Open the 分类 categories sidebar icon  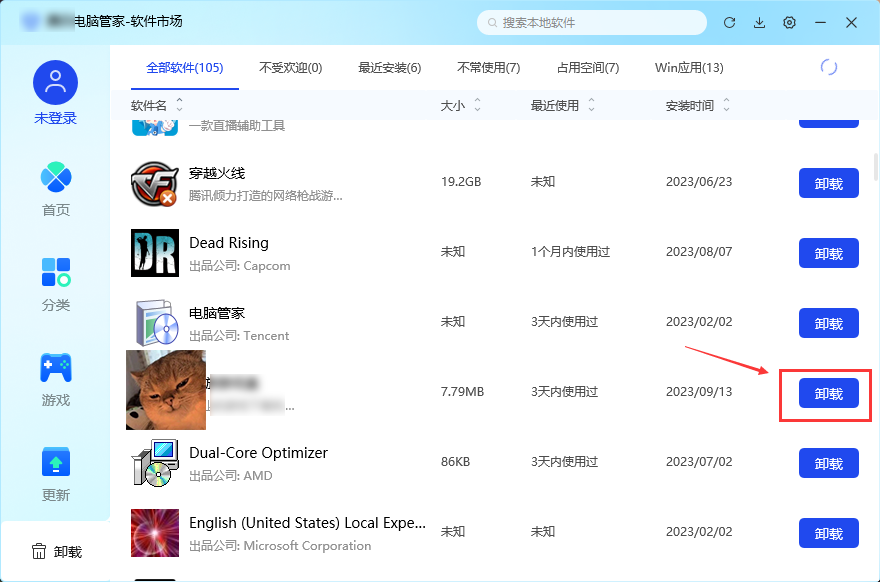click(56, 272)
